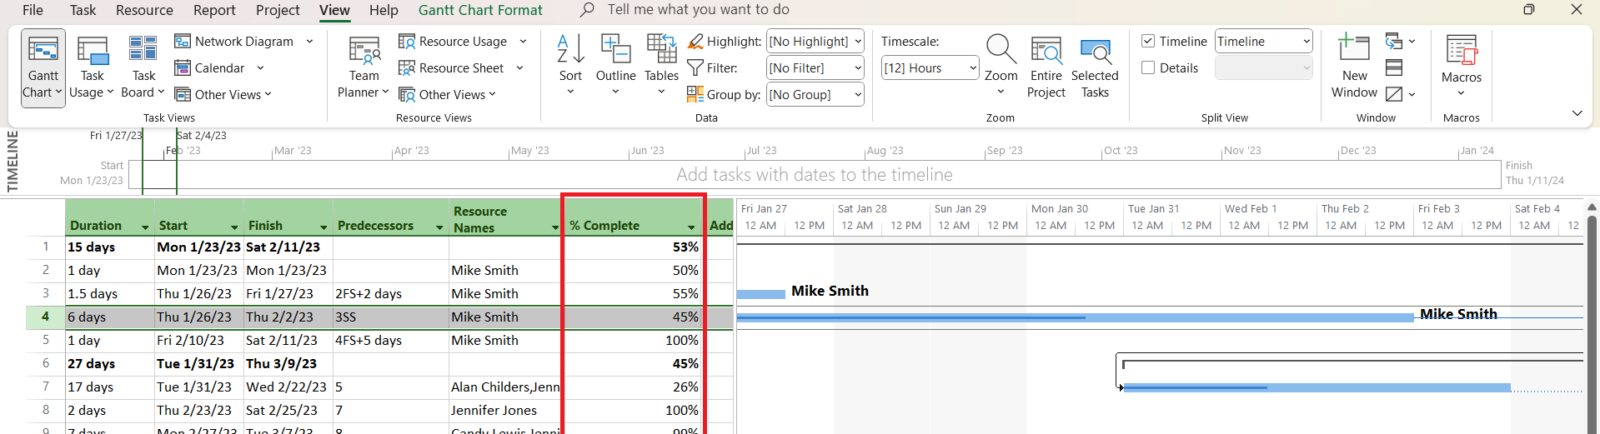This screenshot has width=1600, height=434.
Task: Click the Add New Column header
Action: [x=720, y=217]
